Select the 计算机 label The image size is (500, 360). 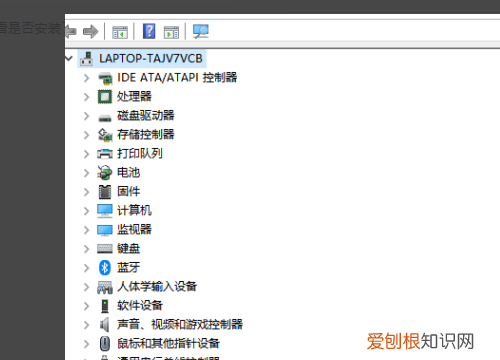pyautogui.click(x=134, y=211)
